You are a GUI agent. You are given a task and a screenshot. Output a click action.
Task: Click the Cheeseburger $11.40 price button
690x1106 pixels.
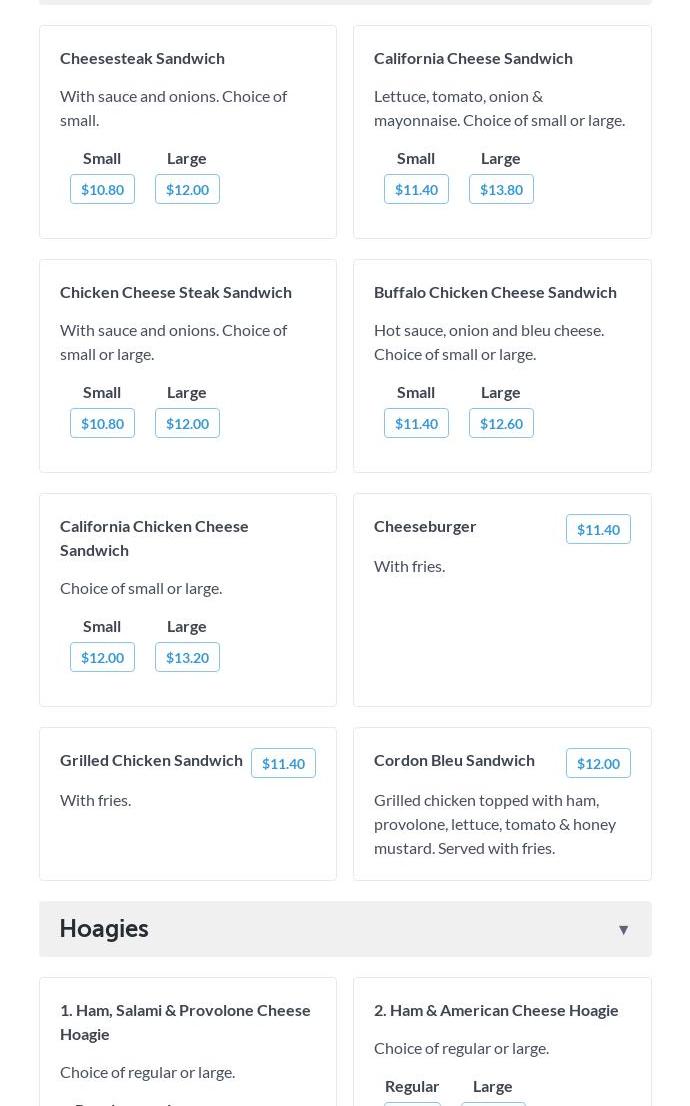point(598,529)
